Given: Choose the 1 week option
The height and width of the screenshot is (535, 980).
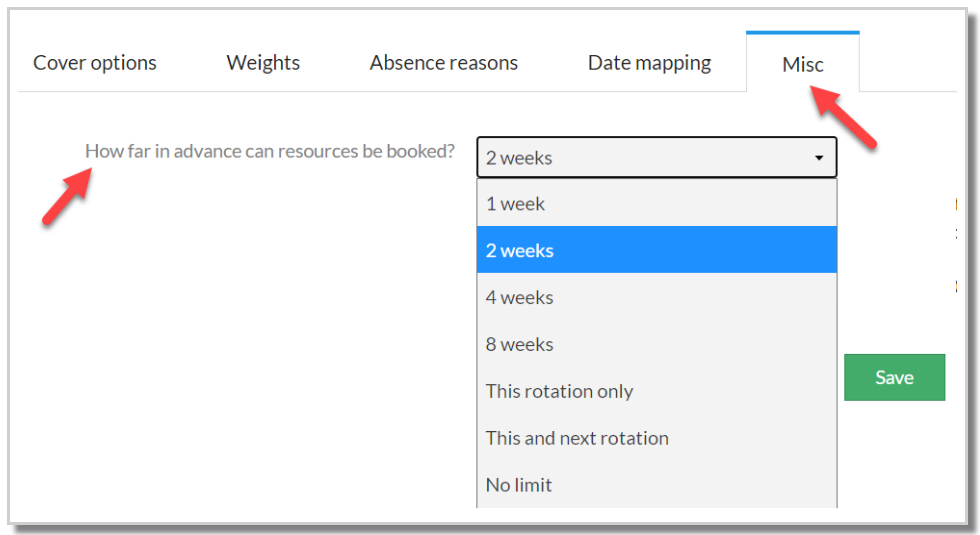Looking at the screenshot, I should point(656,204).
